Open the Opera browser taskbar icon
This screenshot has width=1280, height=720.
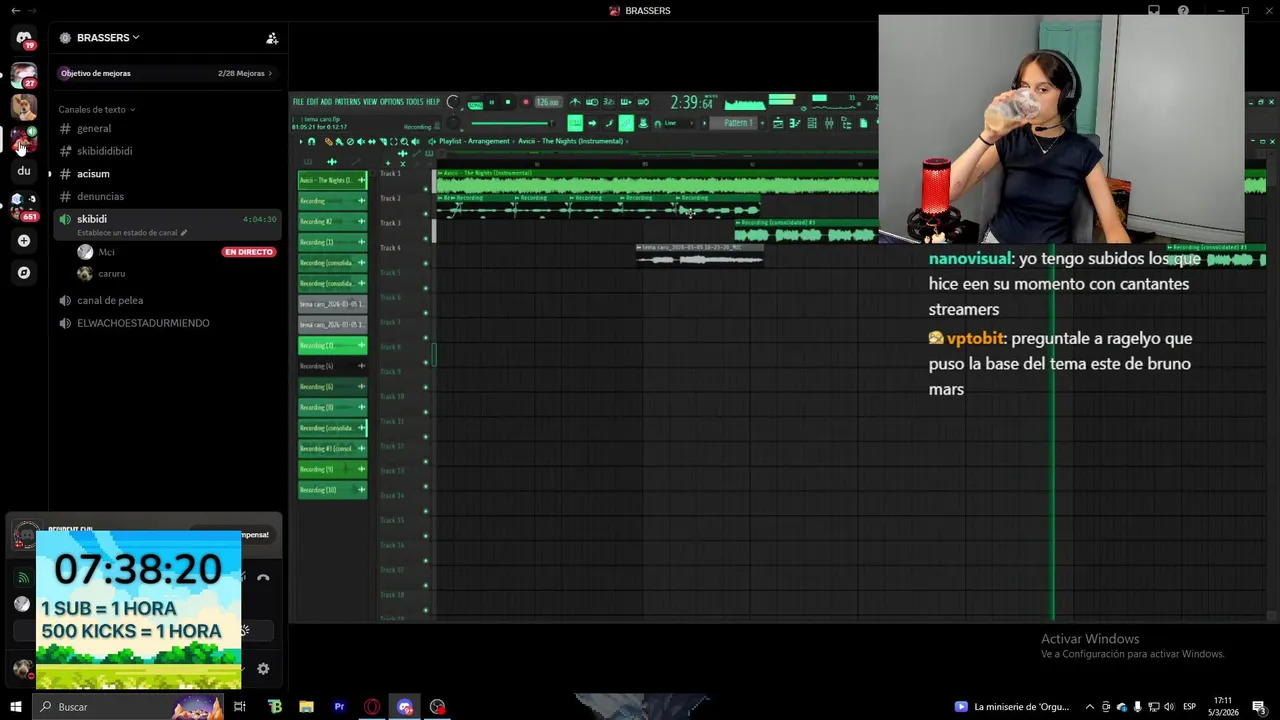point(372,707)
